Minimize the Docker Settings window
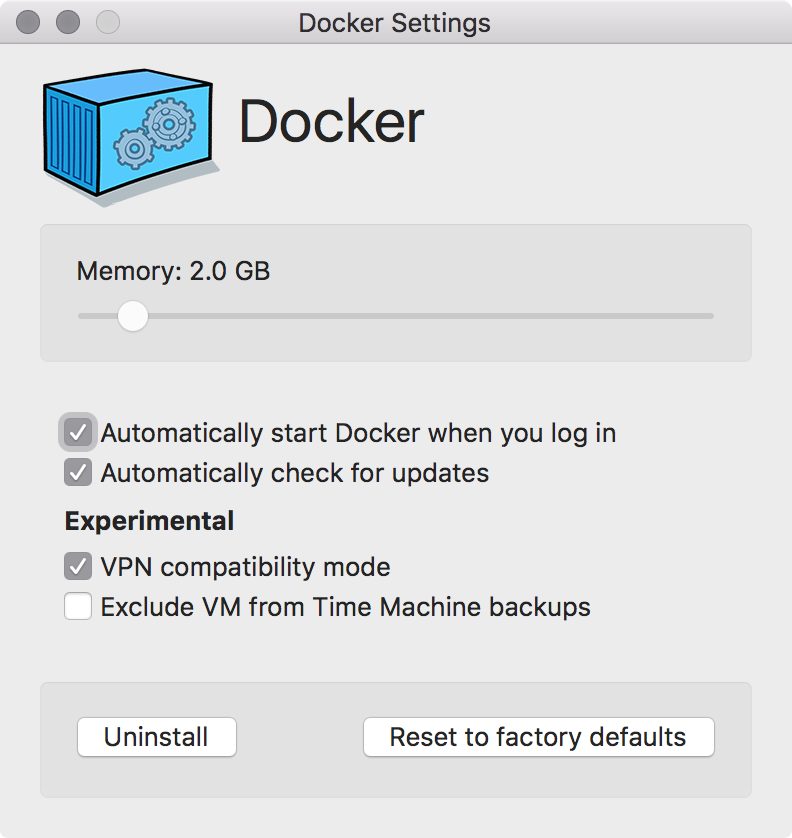This screenshot has height=838, width=792. (x=68, y=22)
